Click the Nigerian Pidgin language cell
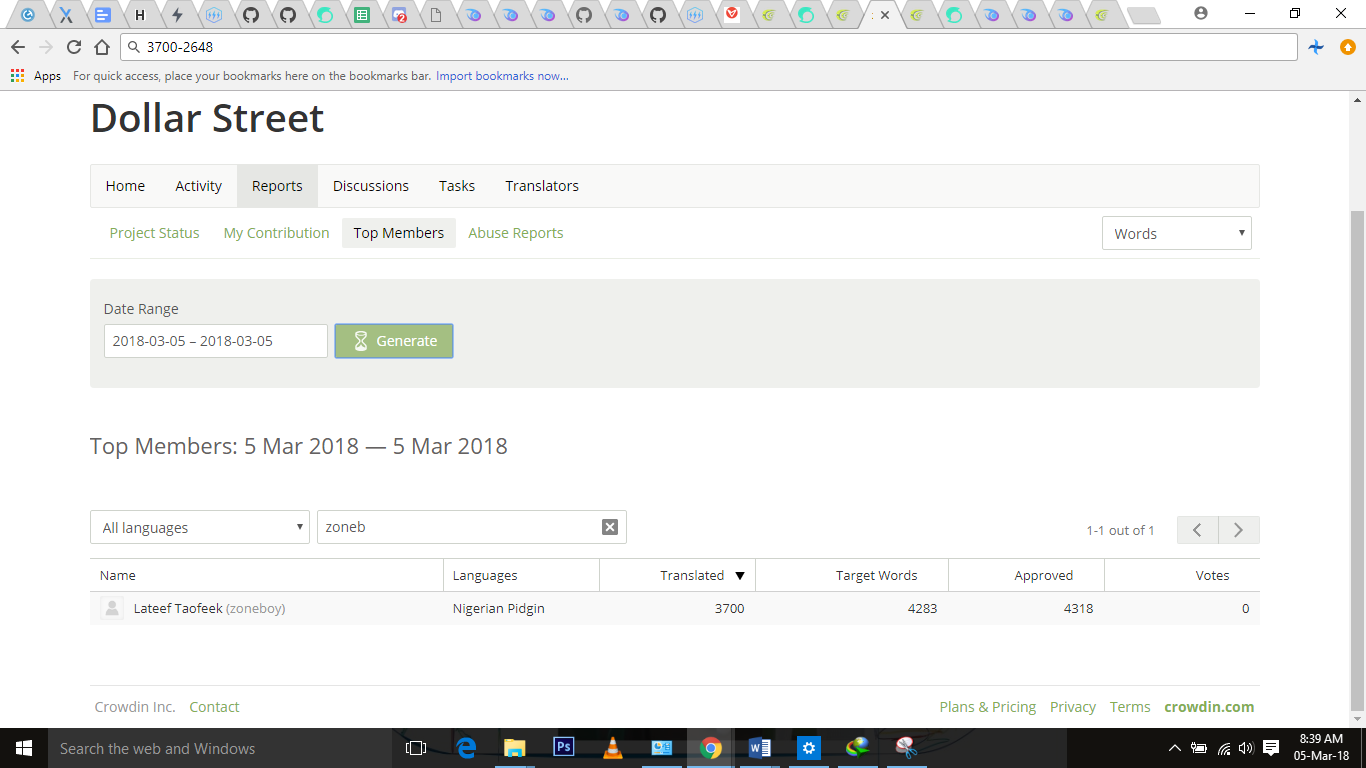 [x=498, y=608]
